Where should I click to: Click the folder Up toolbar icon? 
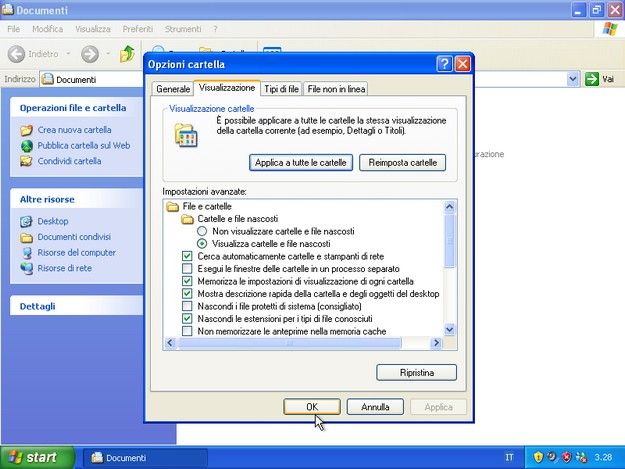(x=127, y=54)
